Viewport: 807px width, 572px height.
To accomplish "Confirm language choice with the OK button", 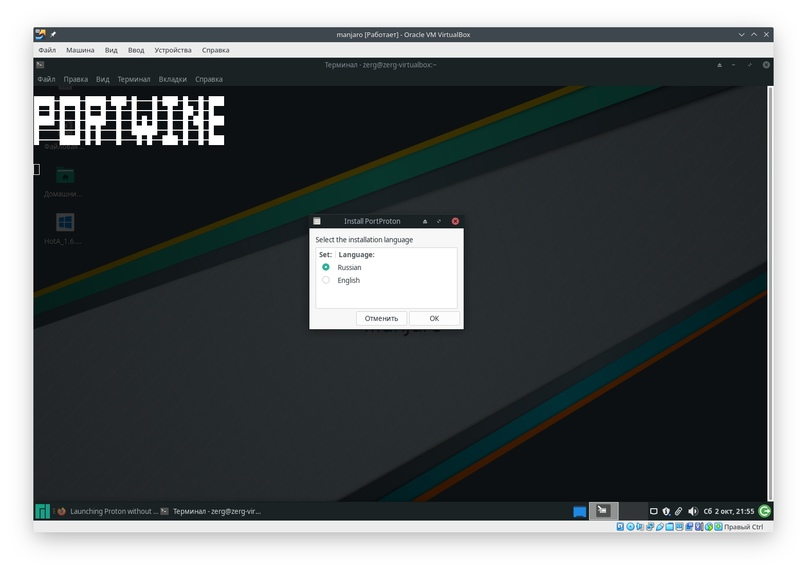I will point(434,318).
